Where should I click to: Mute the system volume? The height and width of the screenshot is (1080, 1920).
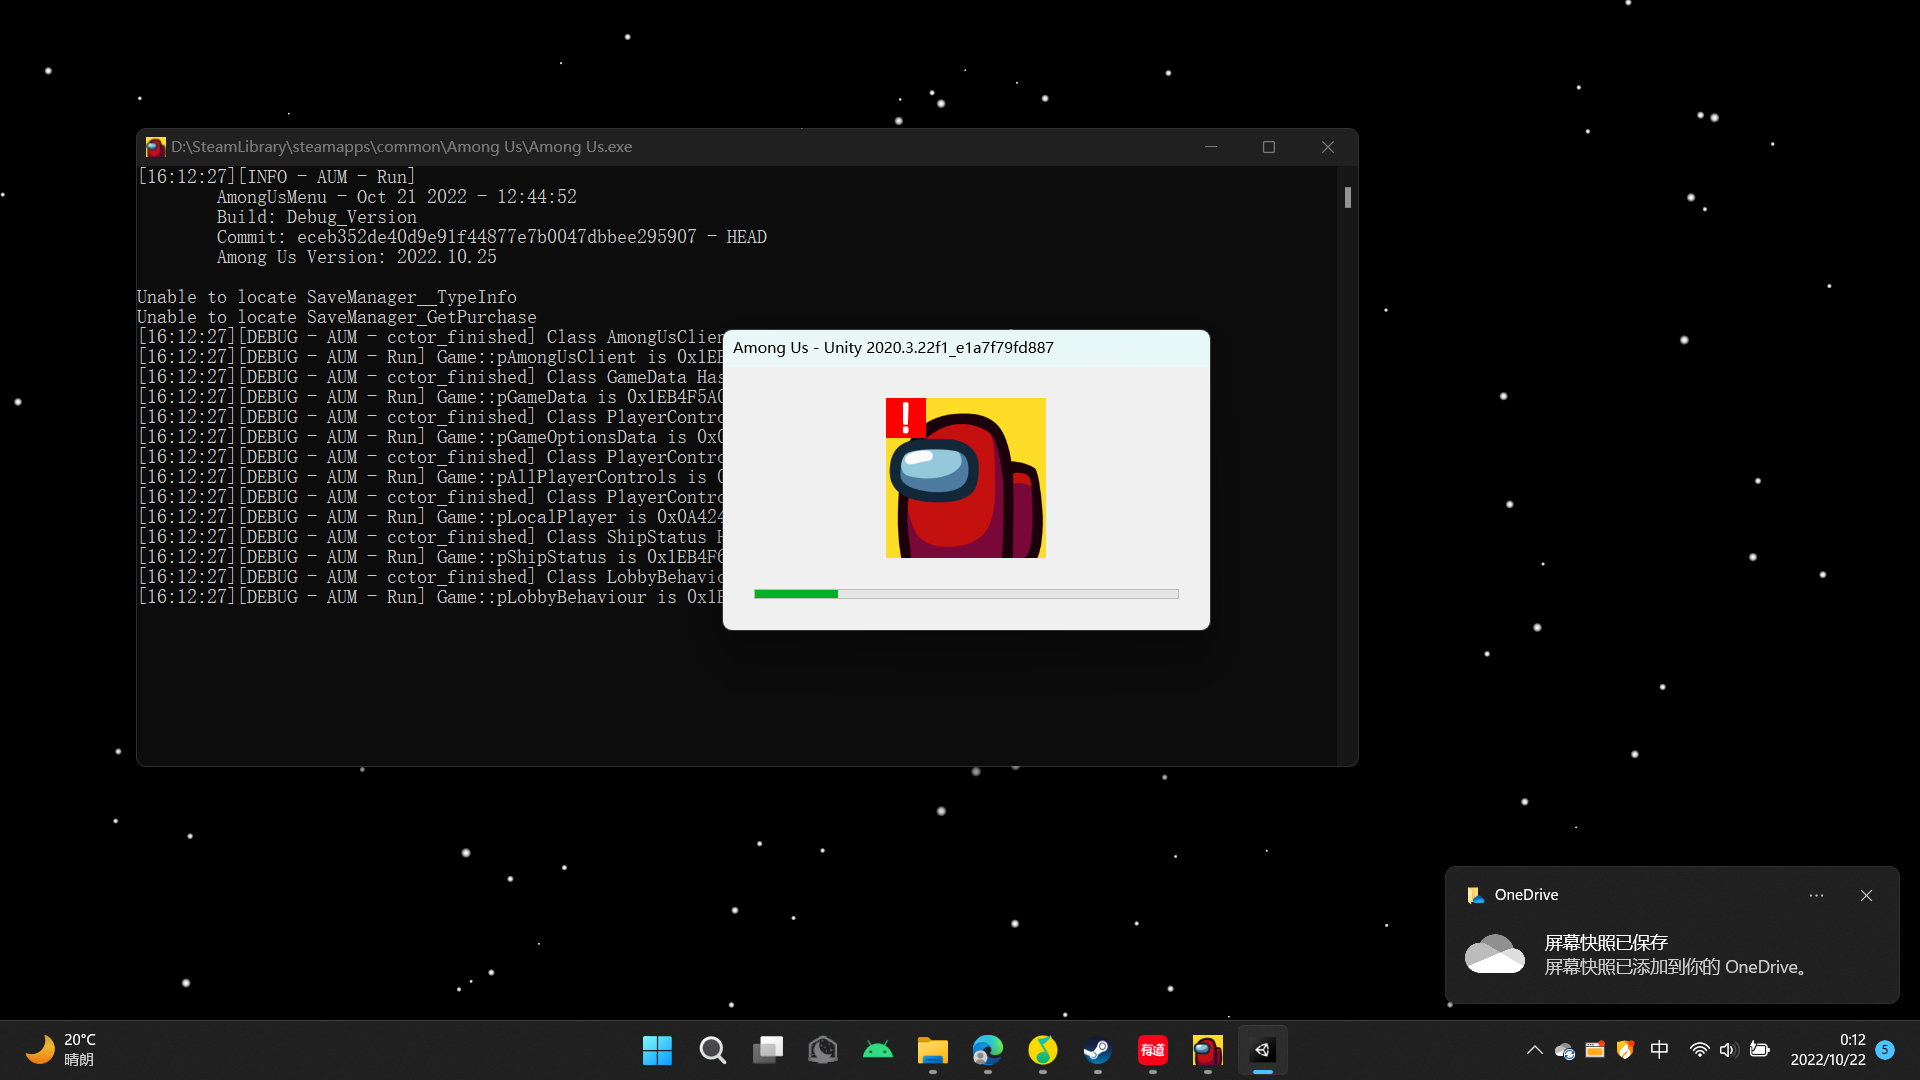[x=1729, y=1050]
